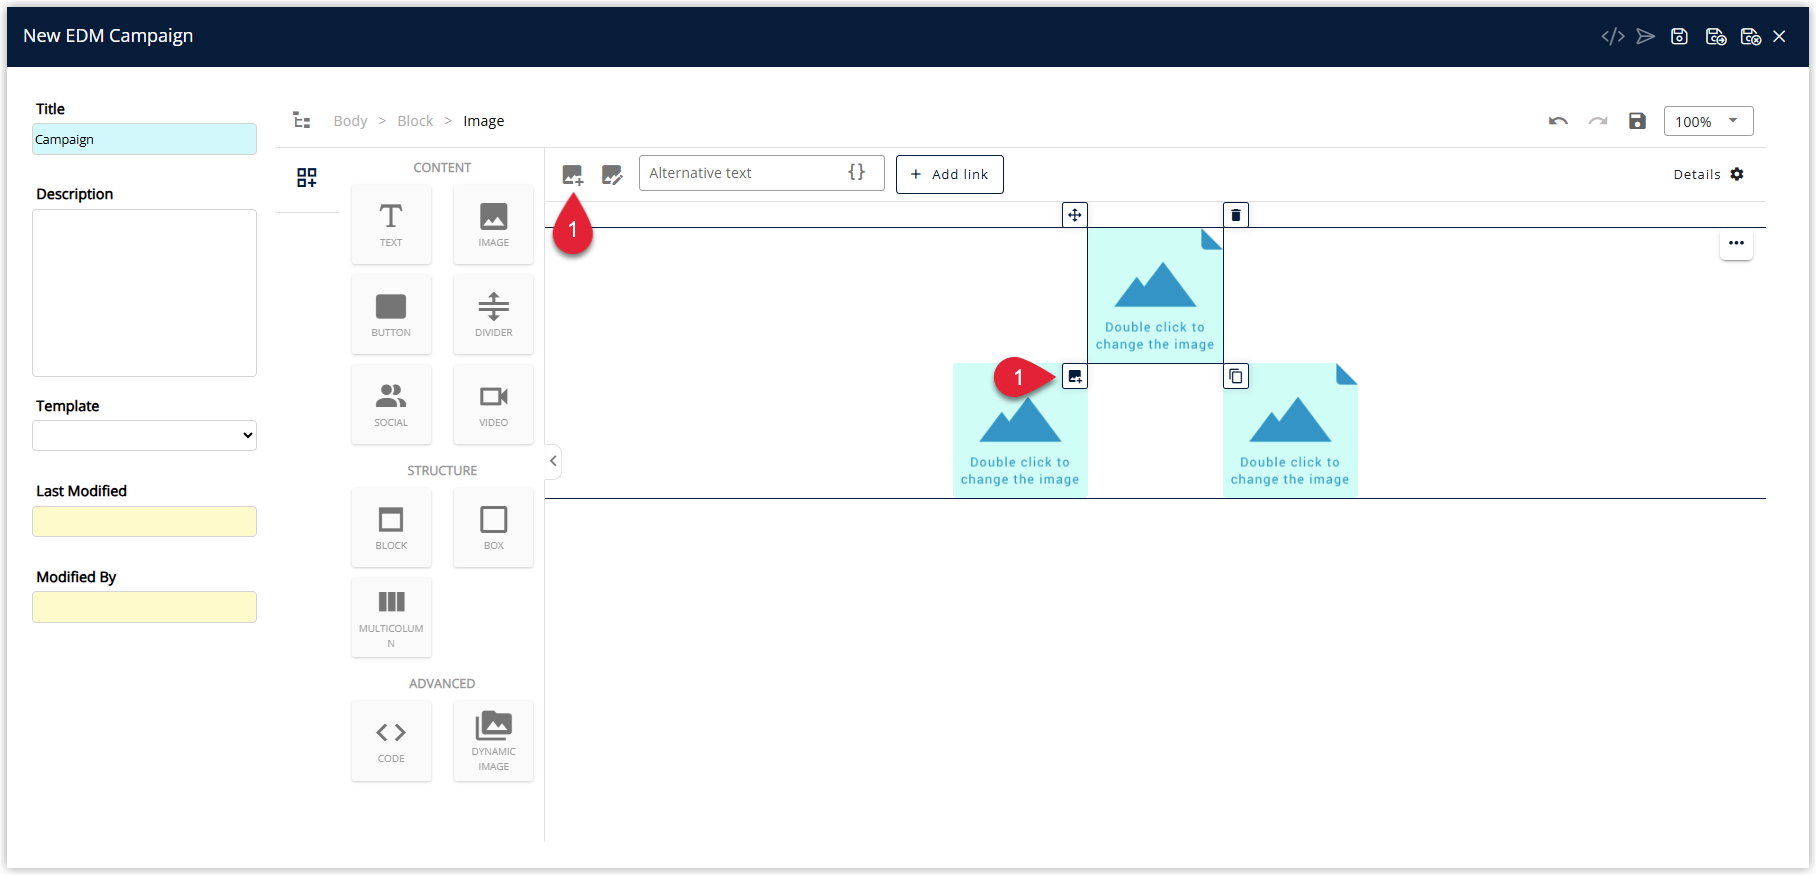
Task: Click the send campaign paper-plane icon
Action: [x=1645, y=37]
